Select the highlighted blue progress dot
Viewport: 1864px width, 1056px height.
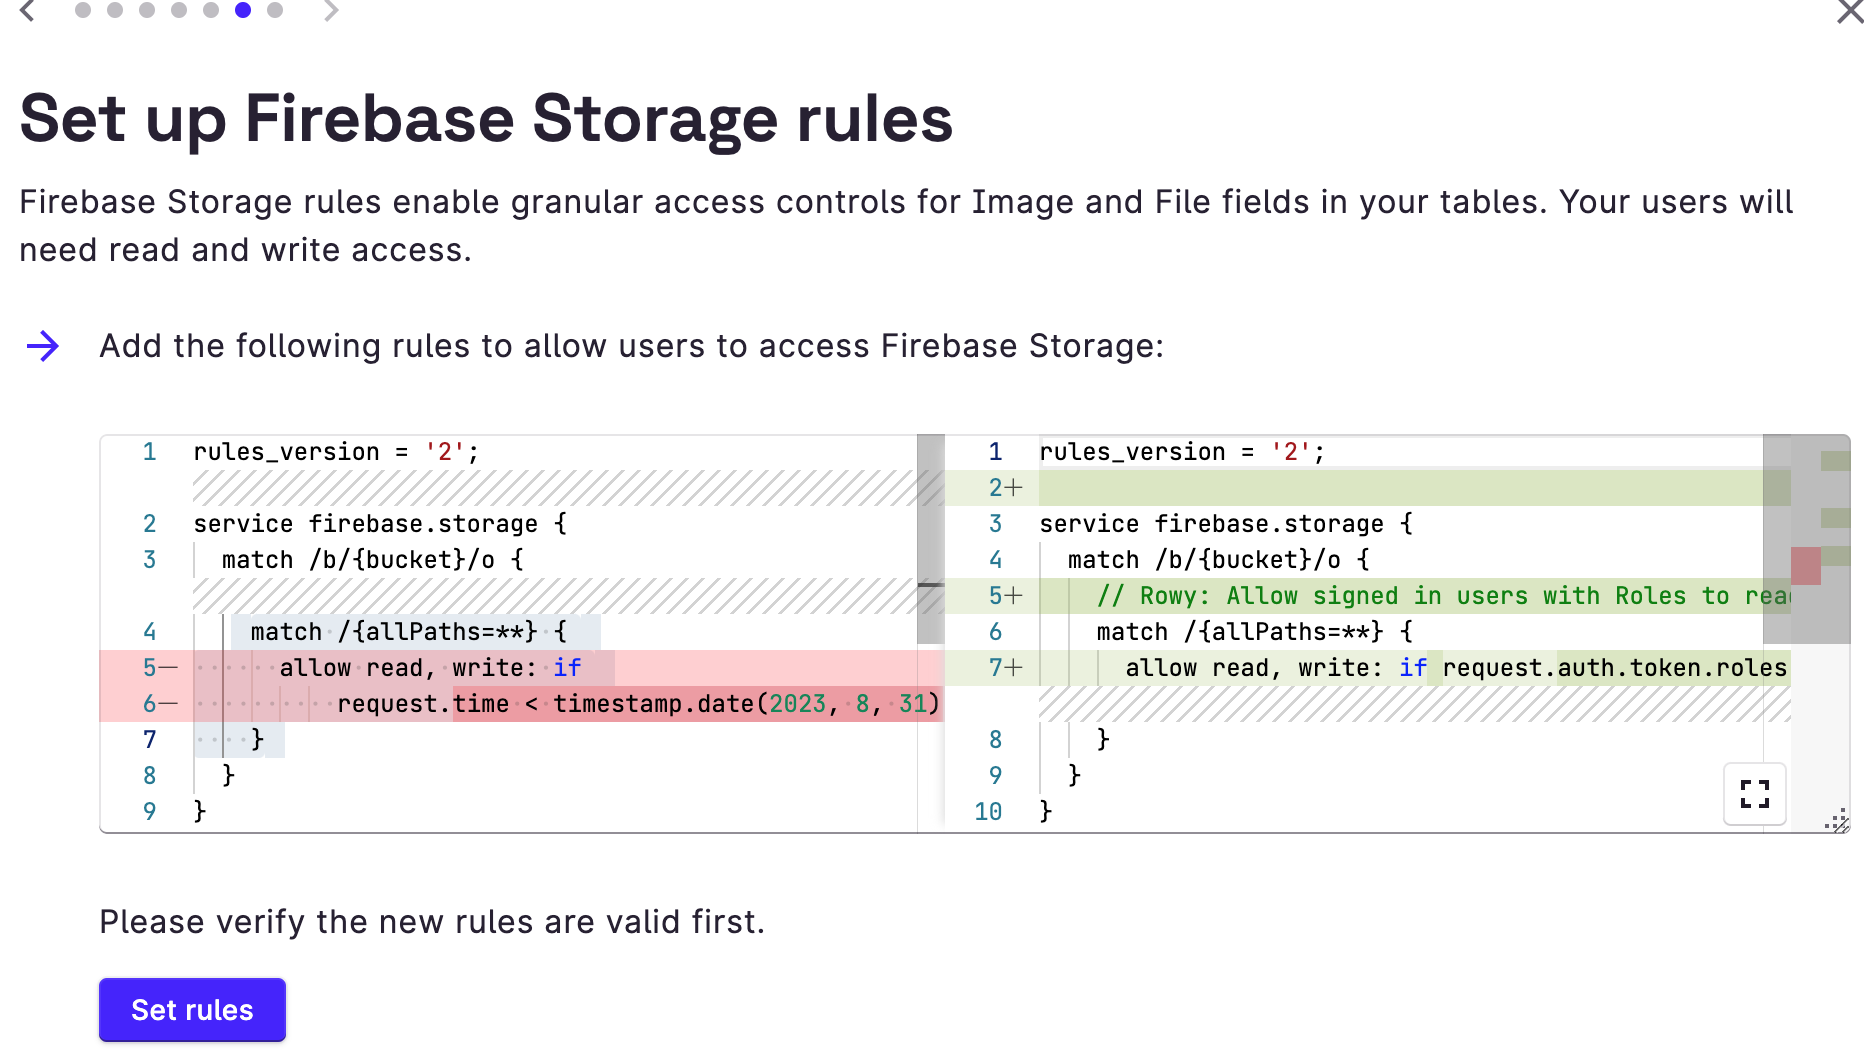tap(242, 10)
